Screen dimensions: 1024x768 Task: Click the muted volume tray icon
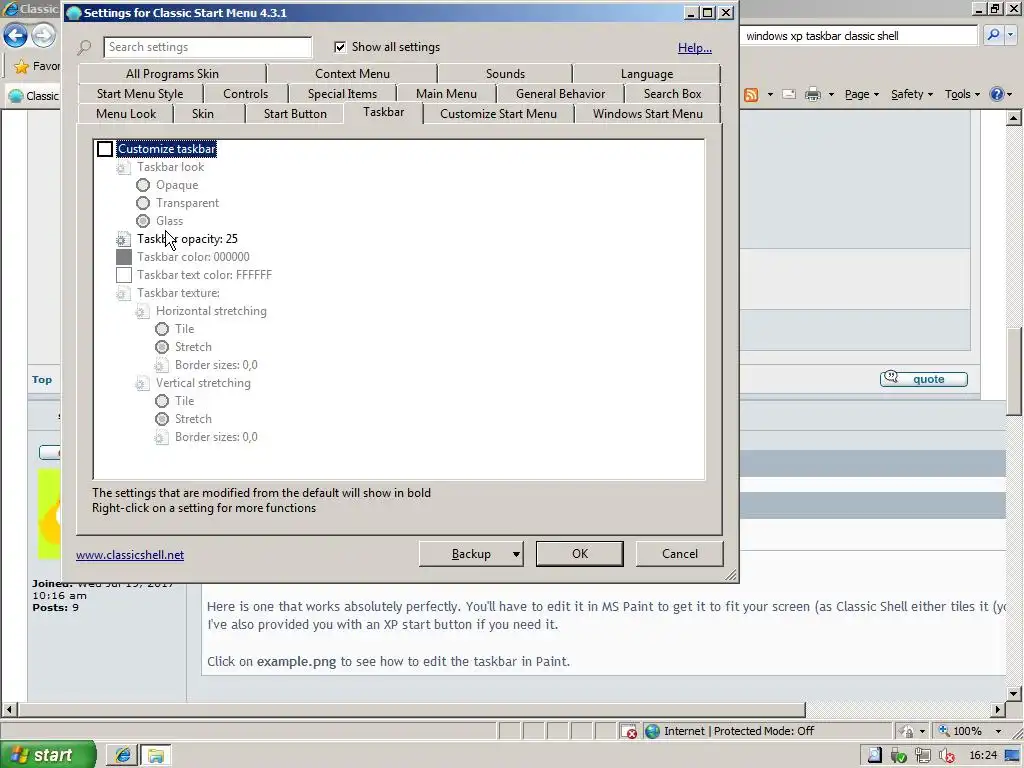coord(946,756)
